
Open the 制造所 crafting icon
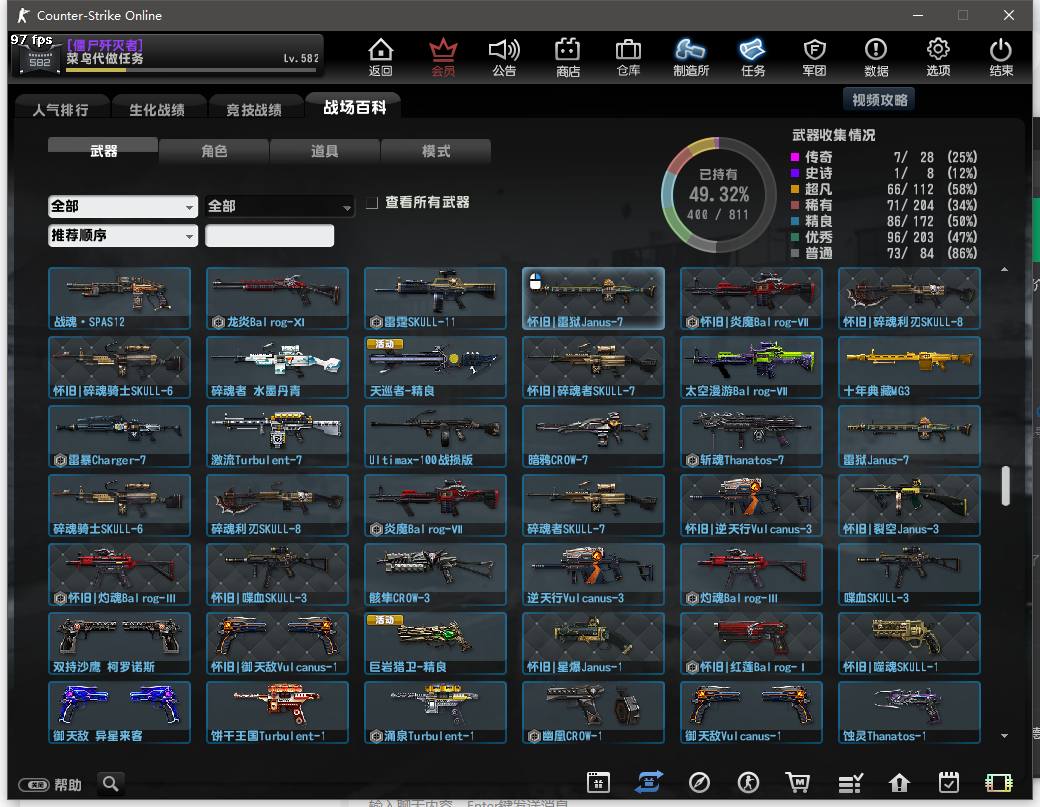pyautogui.click(x=690, y=57)
